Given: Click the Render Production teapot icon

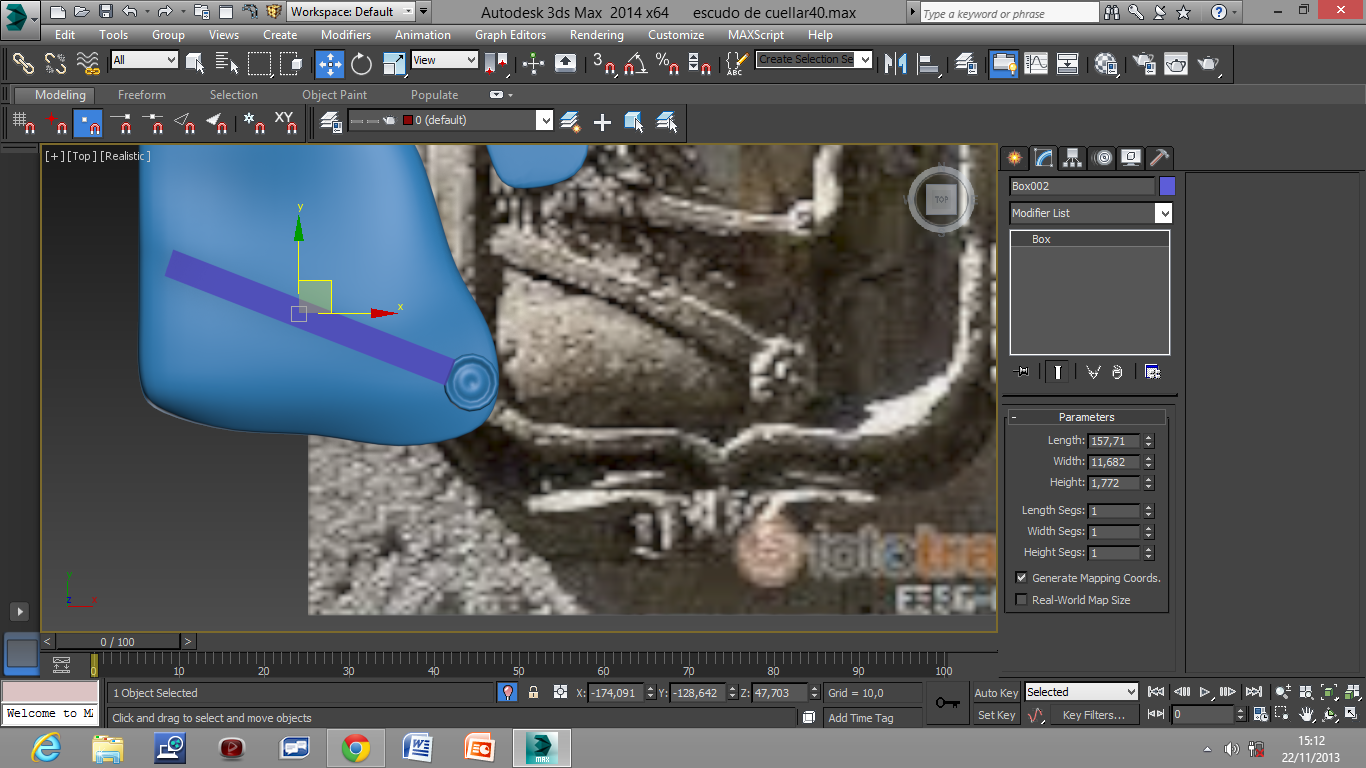Looking at the screenshot, I should 1210,64.
